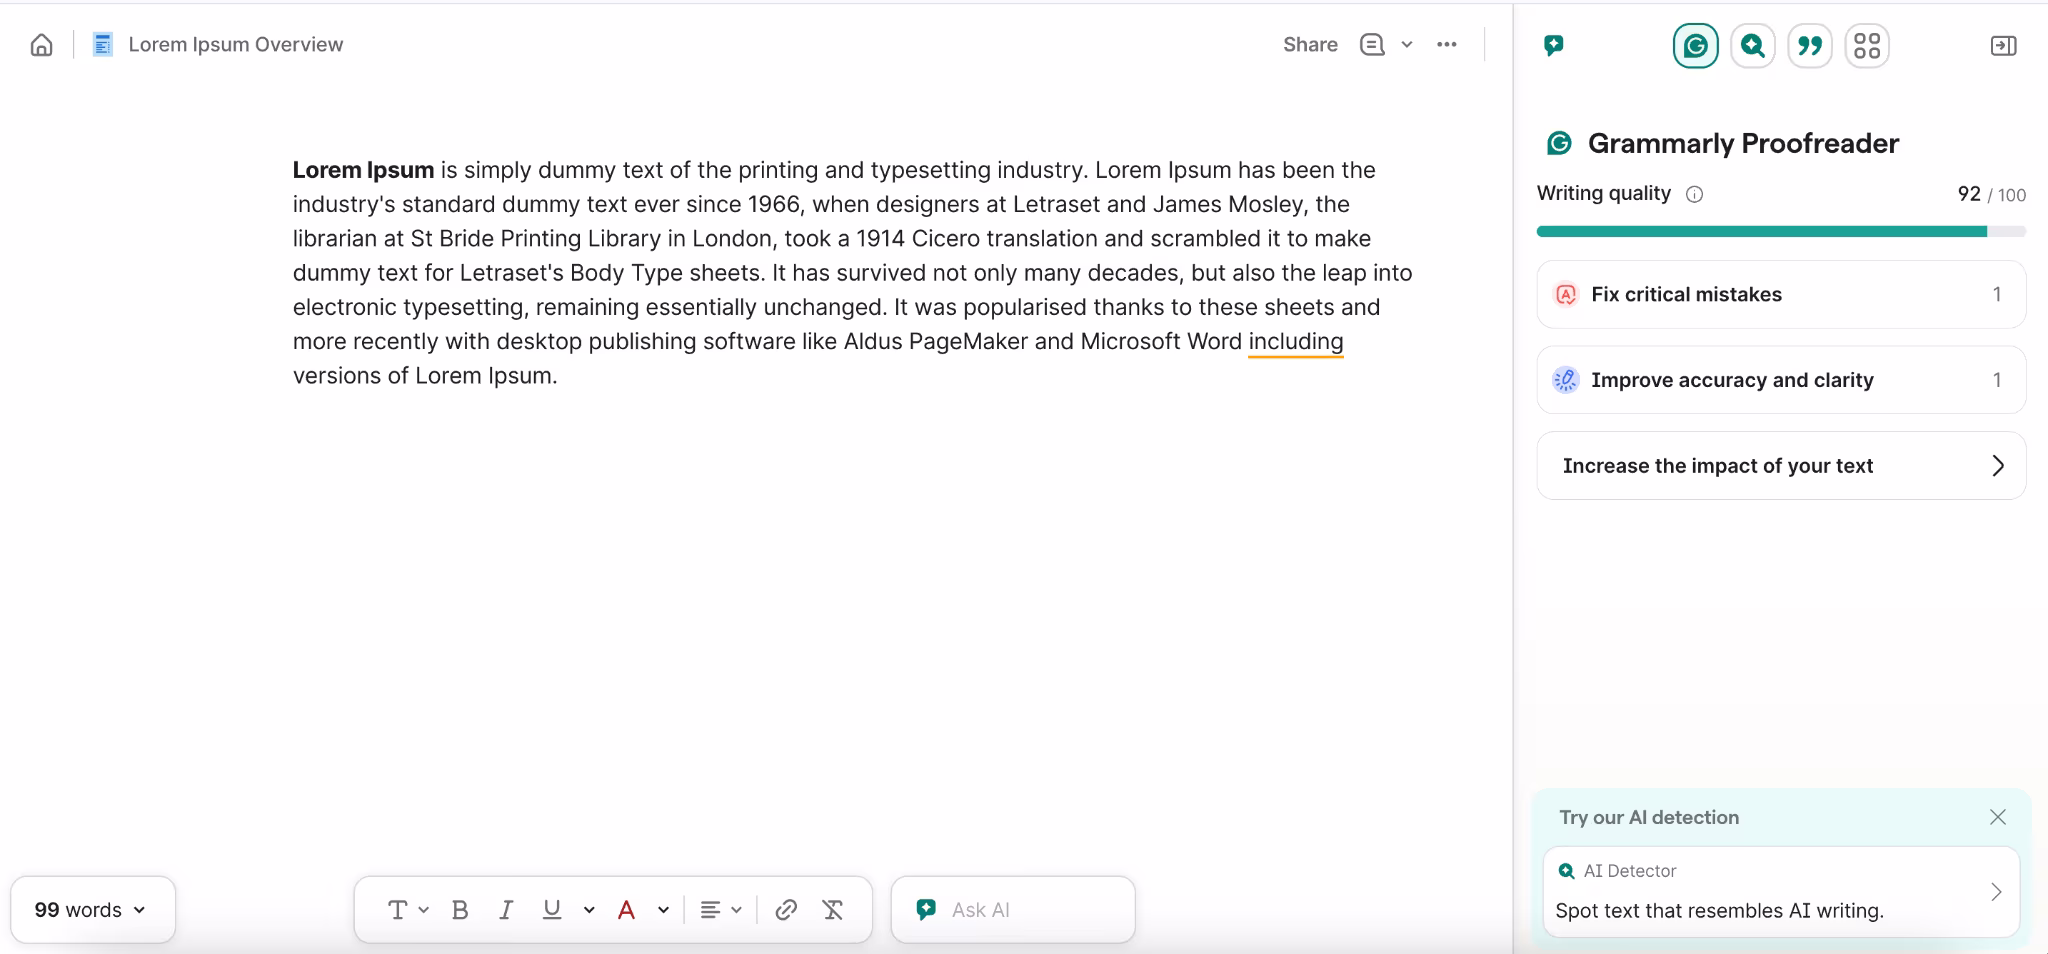
Task: Open the citations quote-mark tab
Action: [x=1810, y=46]
